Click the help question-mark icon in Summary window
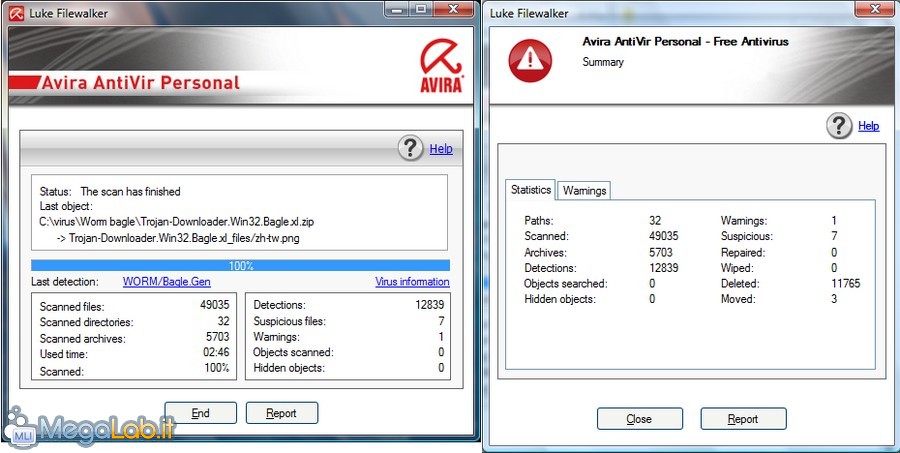 (839, 126)
